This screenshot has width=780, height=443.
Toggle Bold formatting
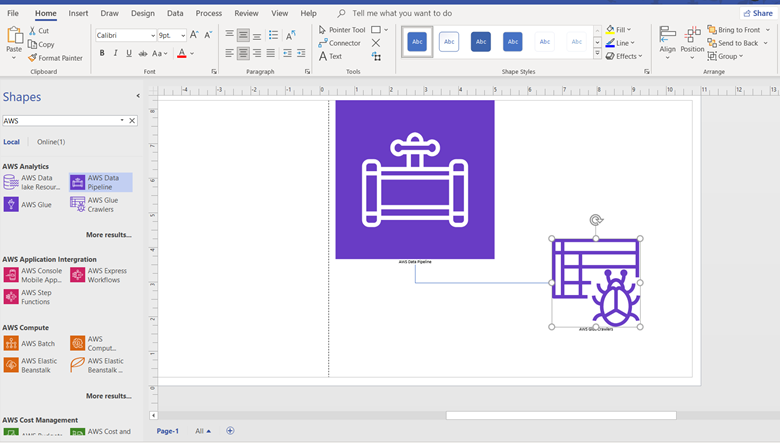[102, 53]
